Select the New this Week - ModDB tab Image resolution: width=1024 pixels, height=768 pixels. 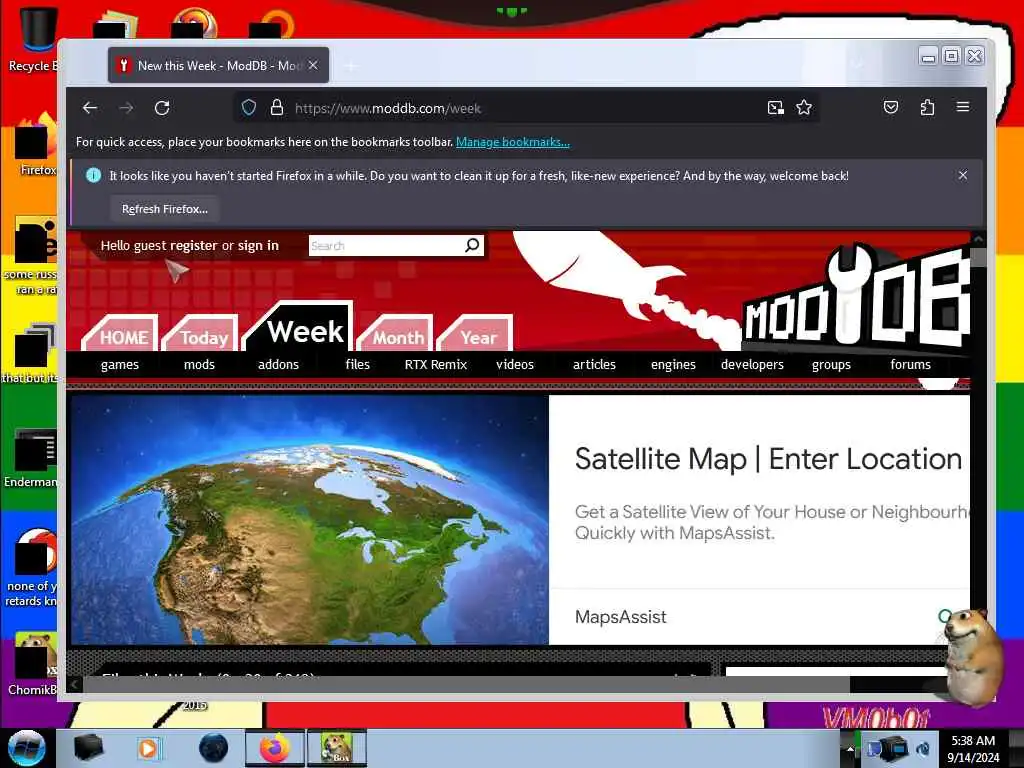pyautogui.click(x=218, y=65)
